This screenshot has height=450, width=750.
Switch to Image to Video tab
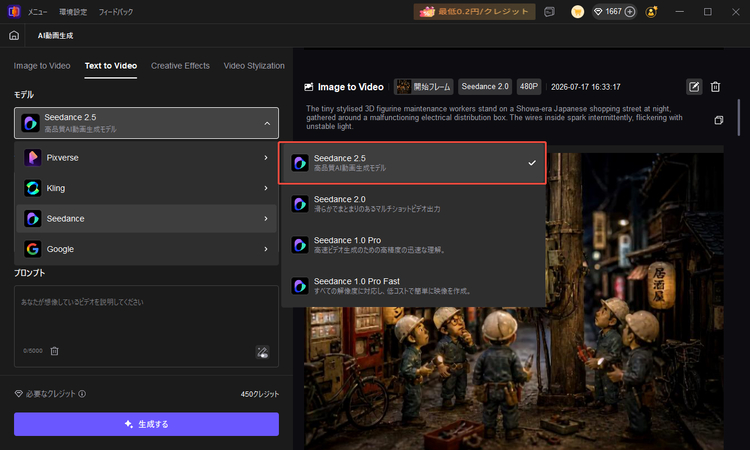(x=42, y=66)
